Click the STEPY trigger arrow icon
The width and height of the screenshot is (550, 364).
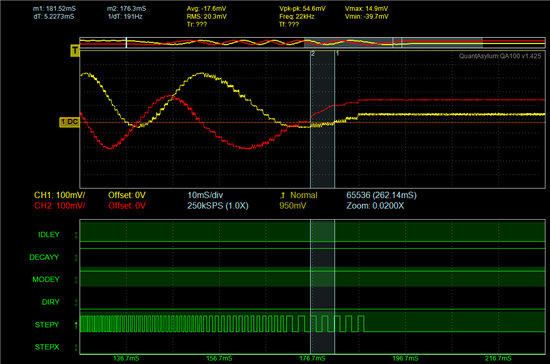[x=76, y=325]
